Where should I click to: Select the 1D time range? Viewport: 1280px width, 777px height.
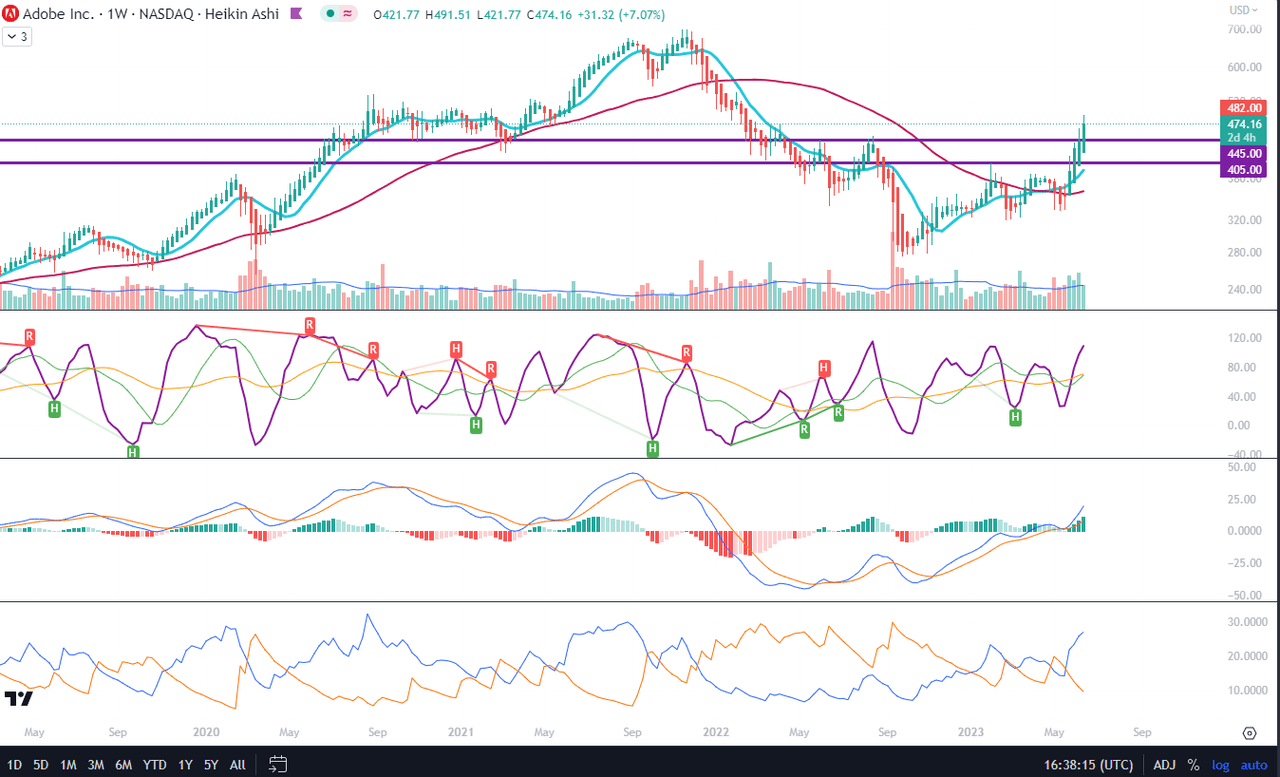[x=14, y=765]
